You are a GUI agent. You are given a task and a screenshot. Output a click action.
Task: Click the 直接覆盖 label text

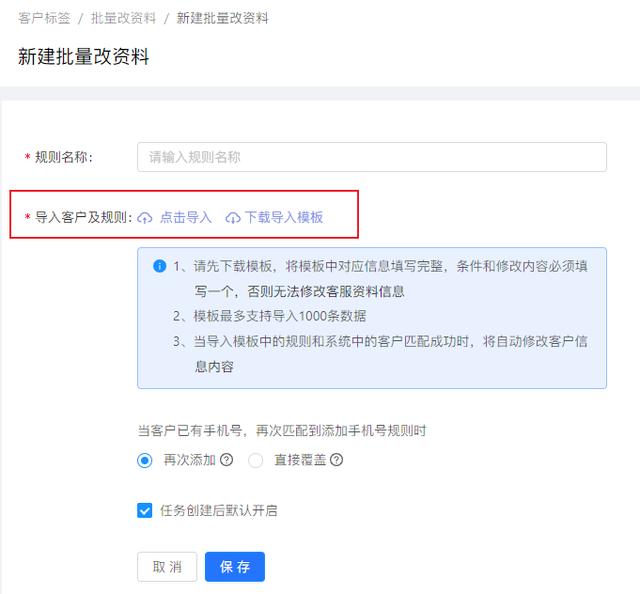(300, 460)
